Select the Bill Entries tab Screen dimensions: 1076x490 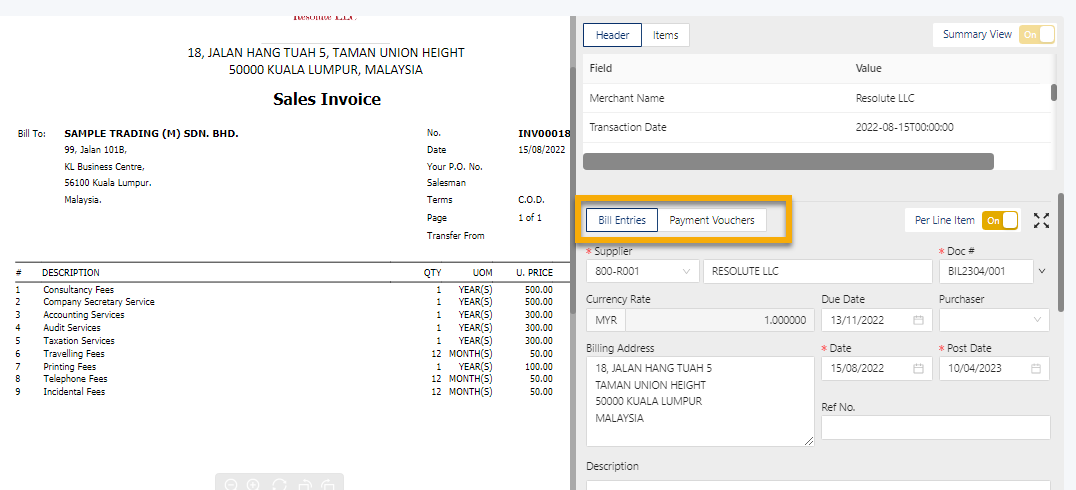tap(622, 220)
